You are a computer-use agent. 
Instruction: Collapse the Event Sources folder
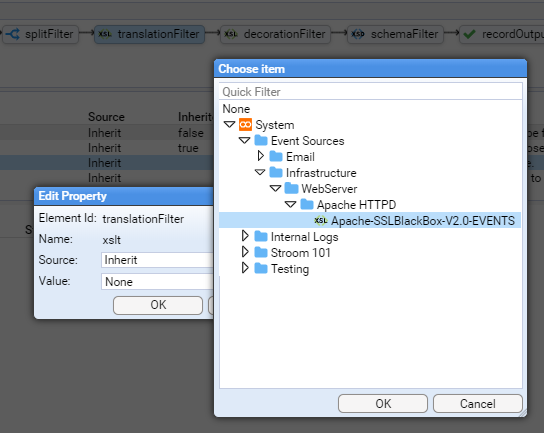click(x=245, y=140)
